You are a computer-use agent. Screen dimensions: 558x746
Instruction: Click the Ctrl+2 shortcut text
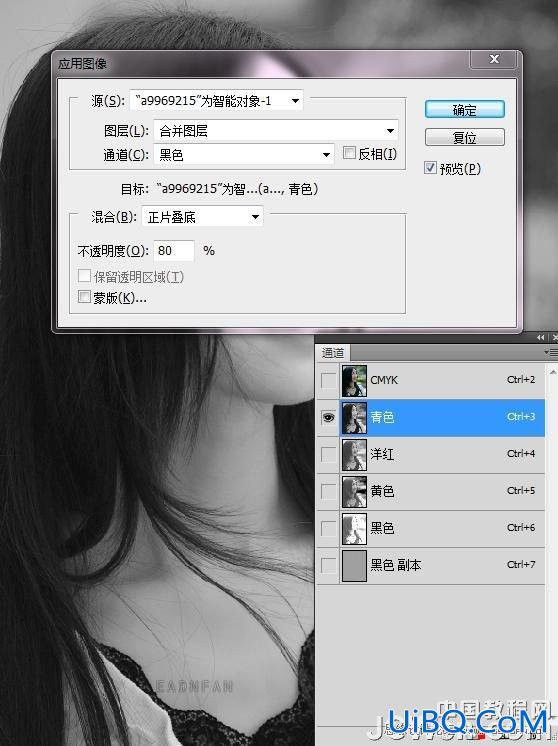pyautogui.click(x=521, y=380)
